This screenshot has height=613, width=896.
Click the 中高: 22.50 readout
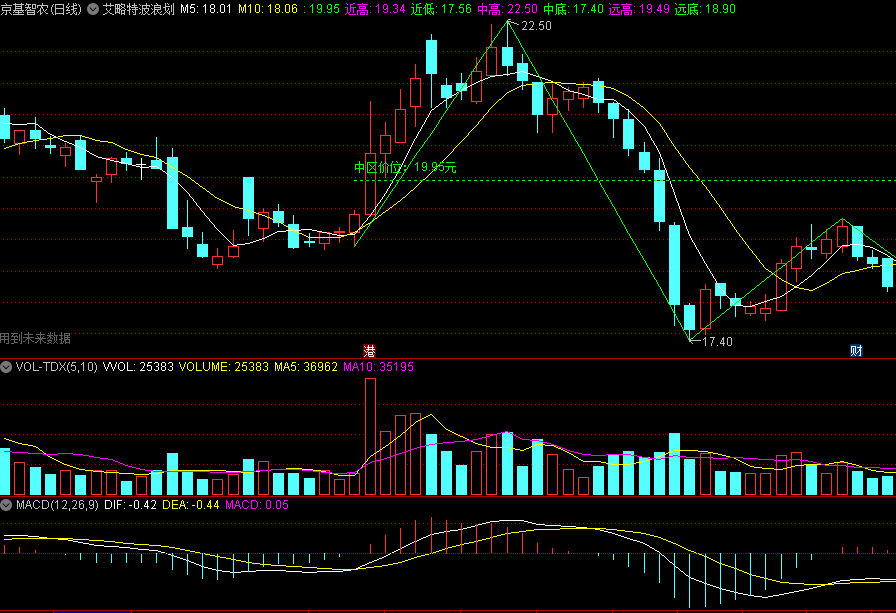click(507, 9)
